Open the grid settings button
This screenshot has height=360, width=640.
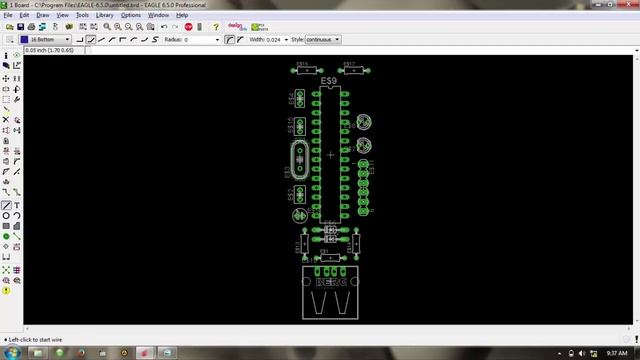click(10, 40)
